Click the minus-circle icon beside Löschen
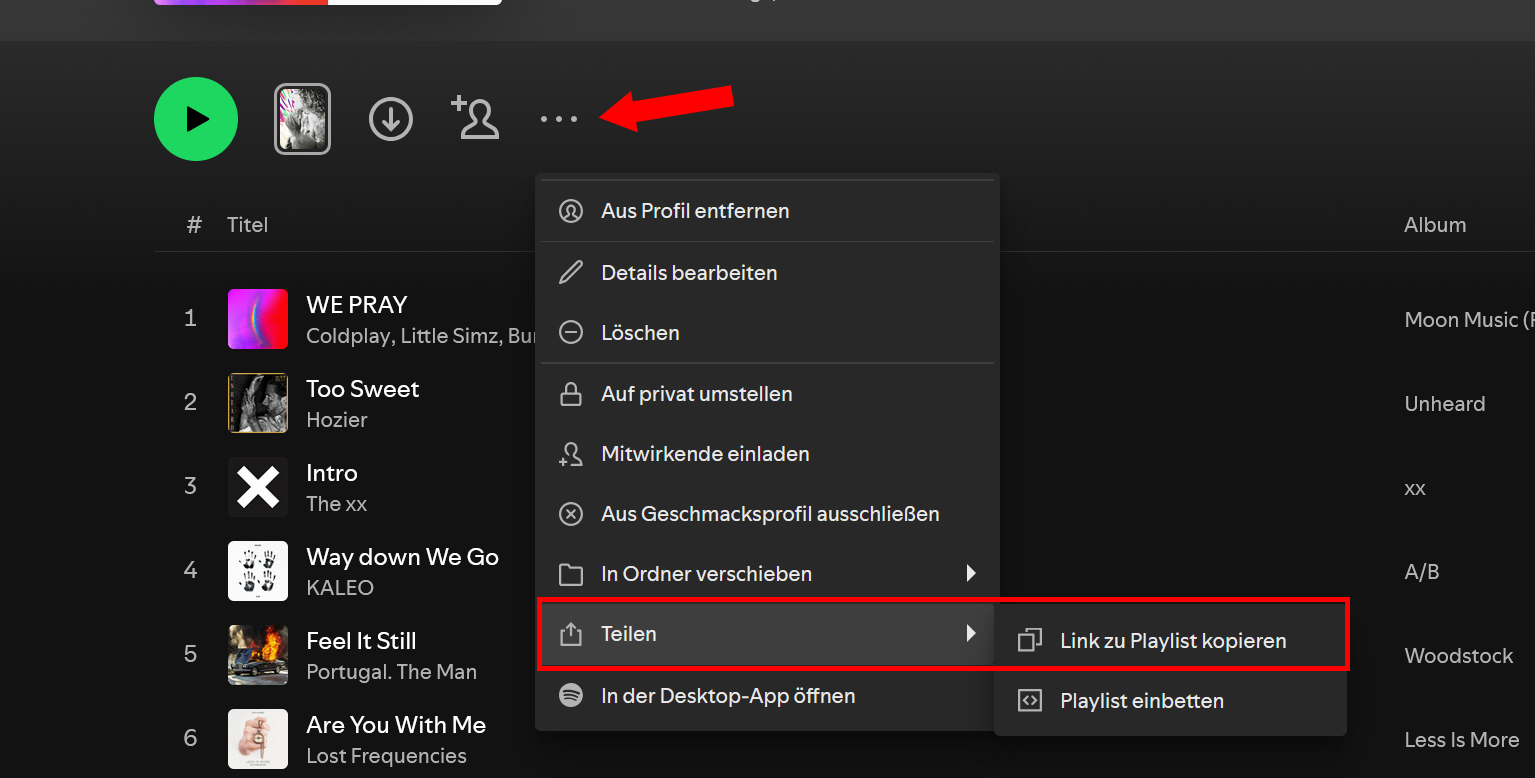This screenshot has height=778, width=1535. pos(571,333)
